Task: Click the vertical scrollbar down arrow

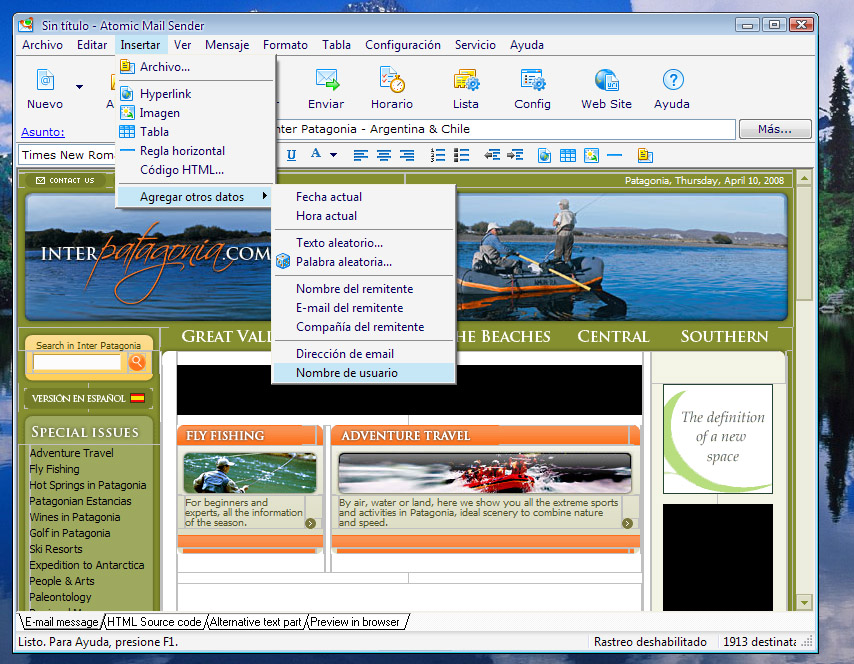Action: click(804, 602)
